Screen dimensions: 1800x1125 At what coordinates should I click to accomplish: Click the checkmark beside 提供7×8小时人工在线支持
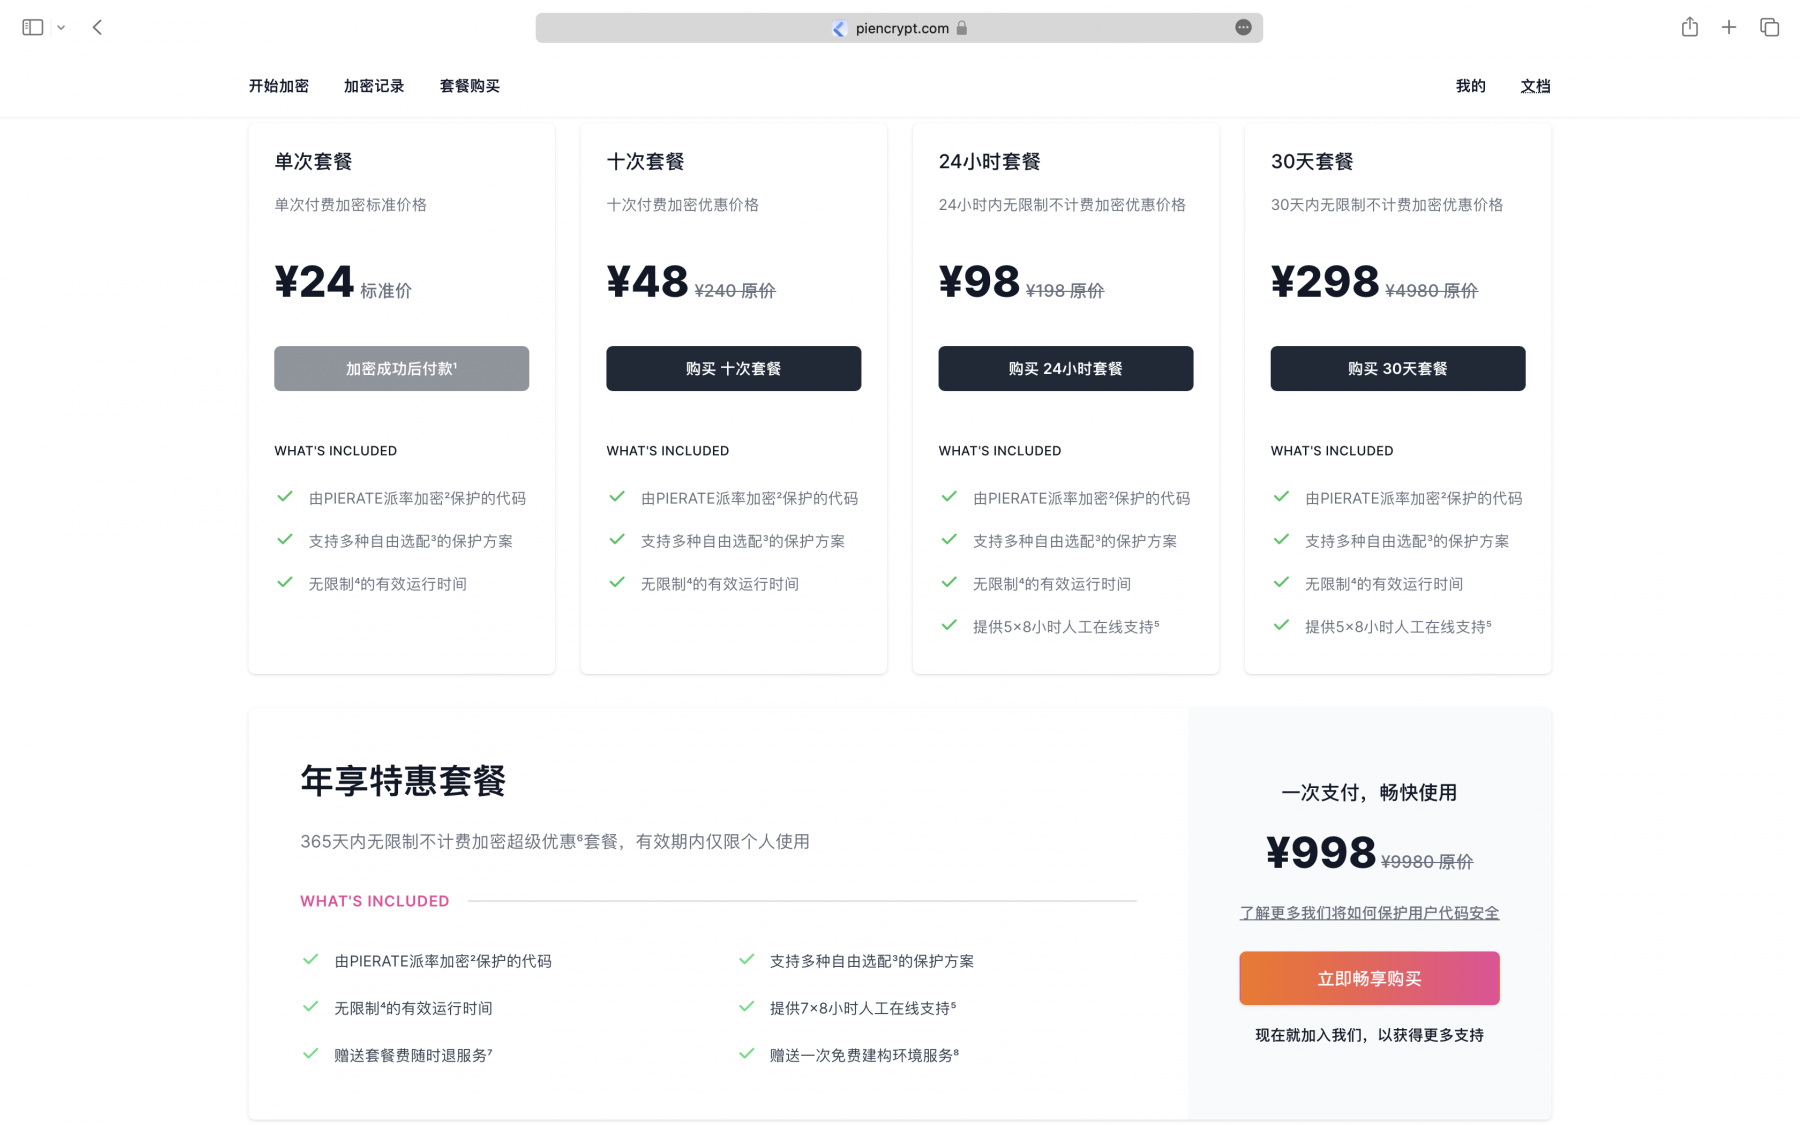pos(746,1007)
